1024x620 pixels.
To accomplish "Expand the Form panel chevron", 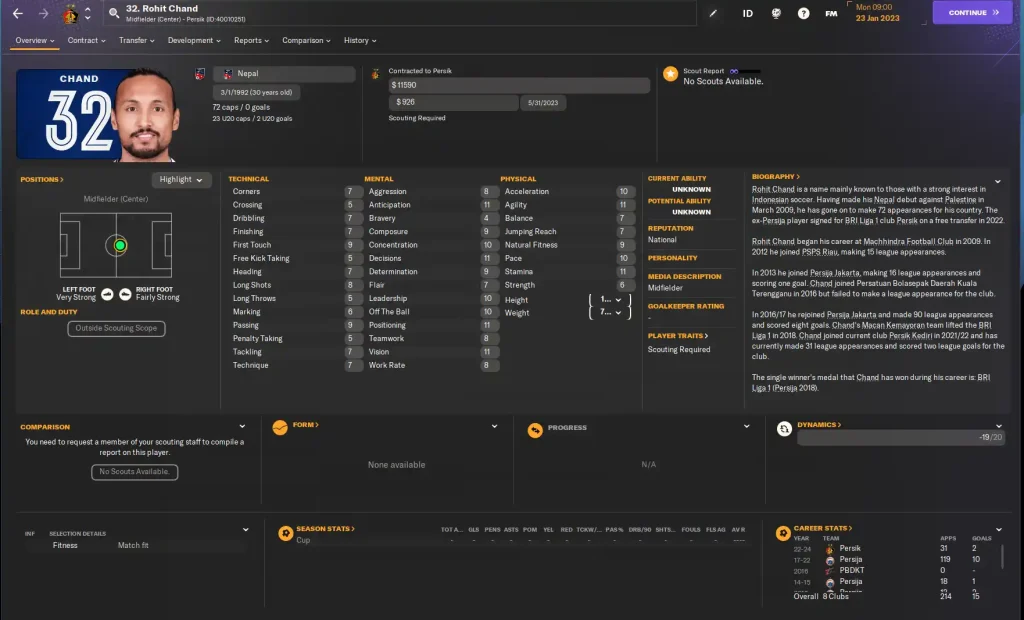I will [494, 427].
